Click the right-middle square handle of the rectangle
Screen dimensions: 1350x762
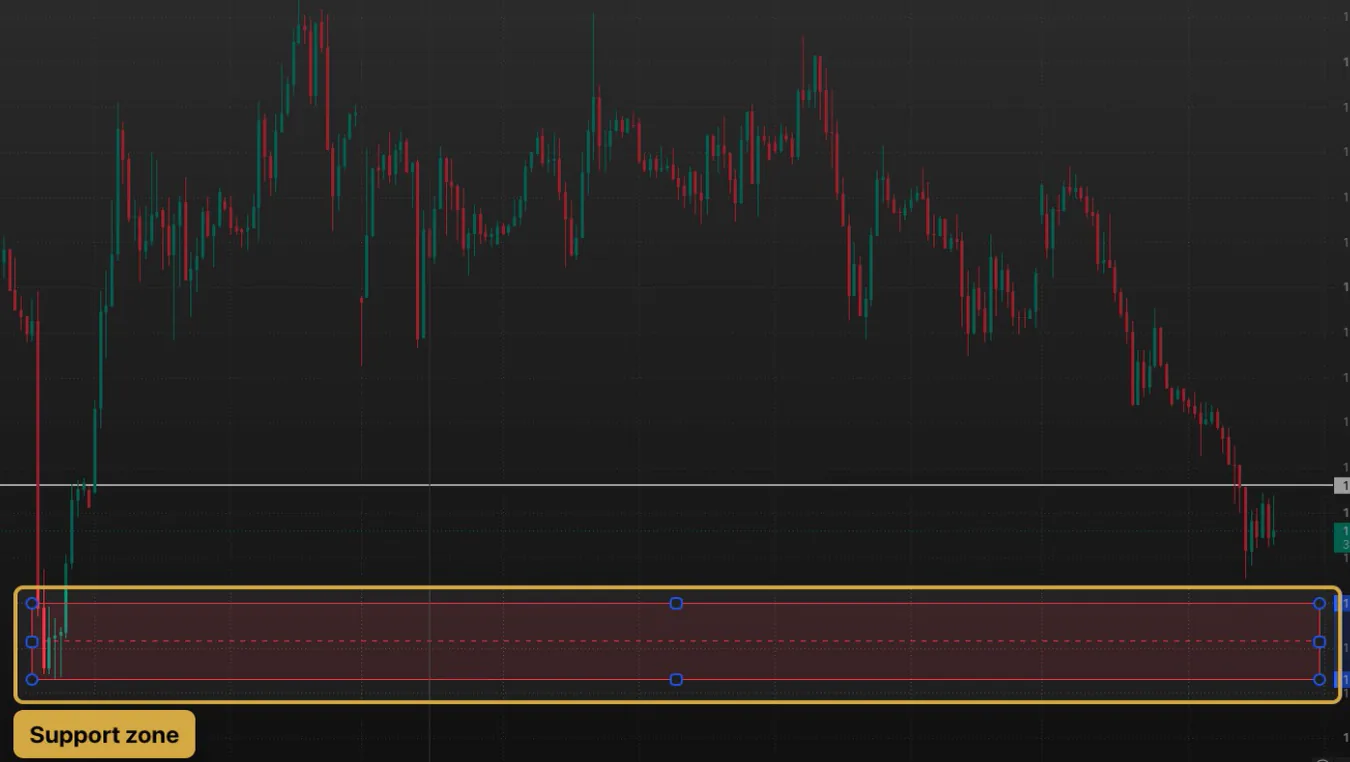(1319, 641)
